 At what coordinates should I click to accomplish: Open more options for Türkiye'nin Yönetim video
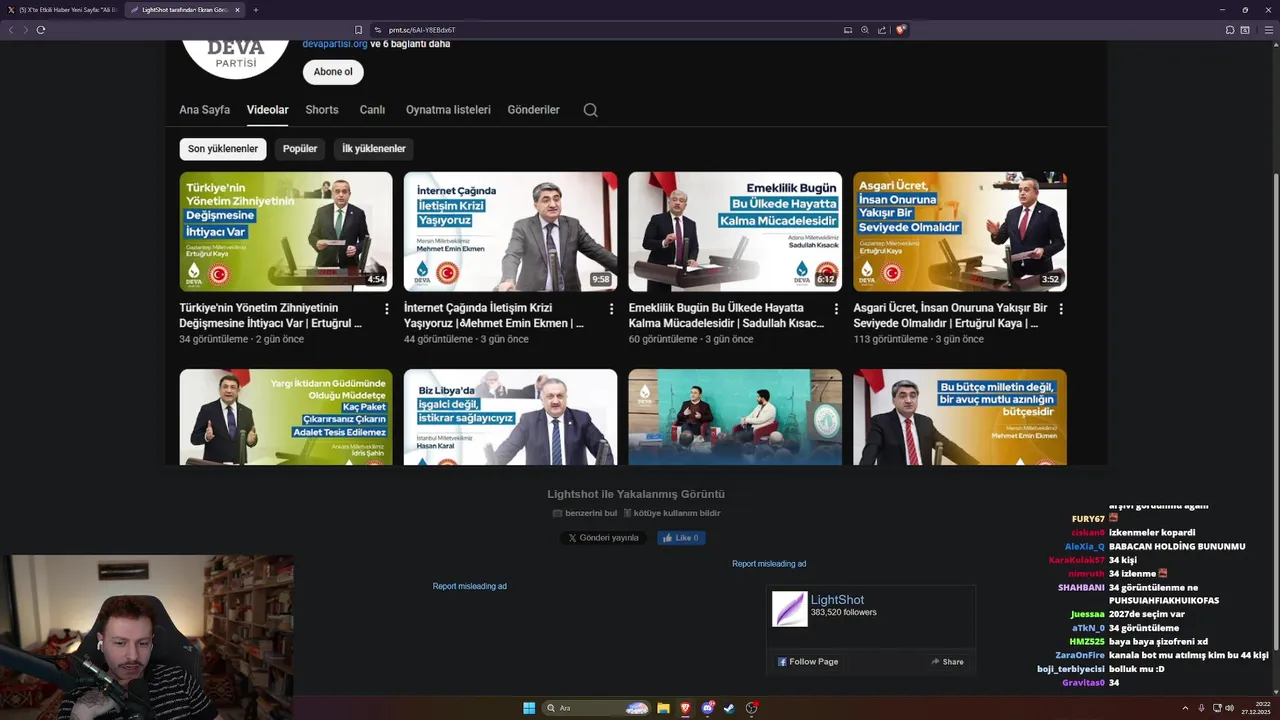pyautogui.click(x=387, y=309)
